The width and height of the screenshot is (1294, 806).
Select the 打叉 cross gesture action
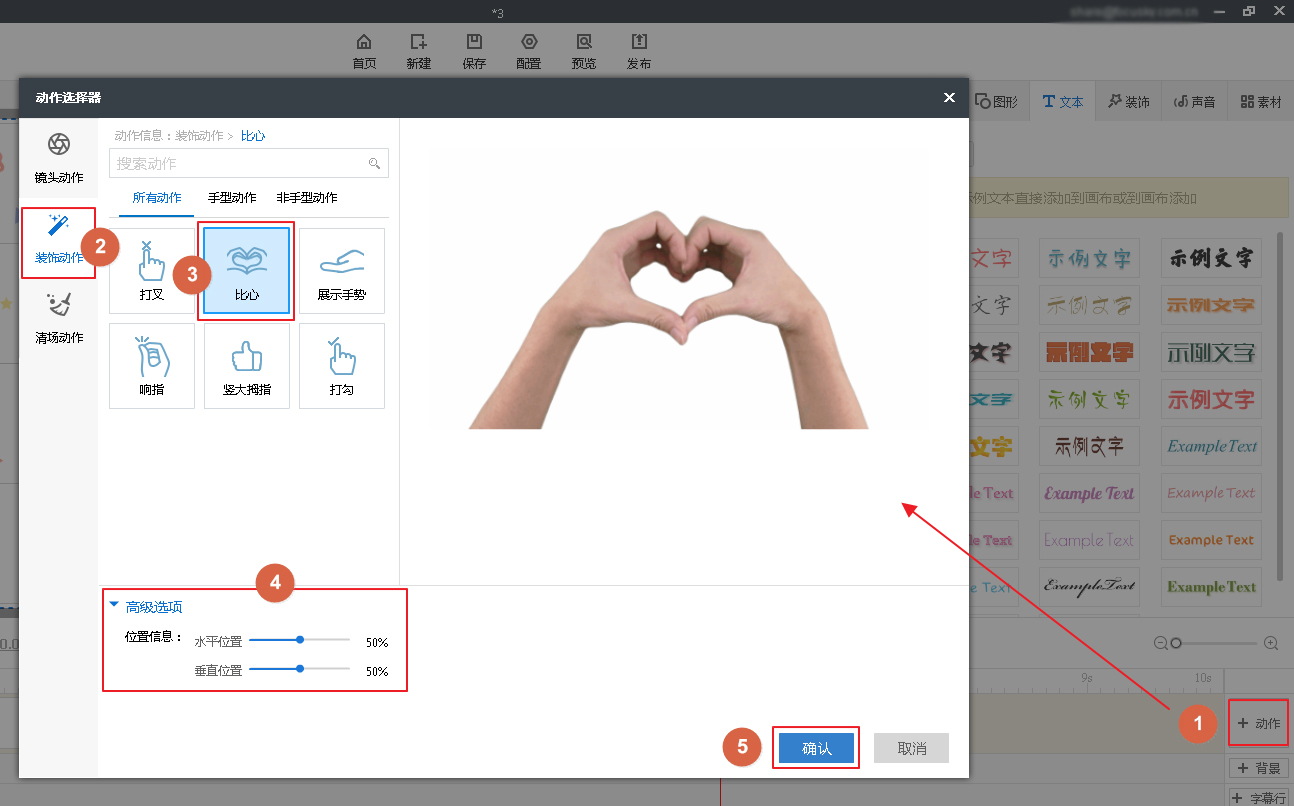tap(152, 270)
